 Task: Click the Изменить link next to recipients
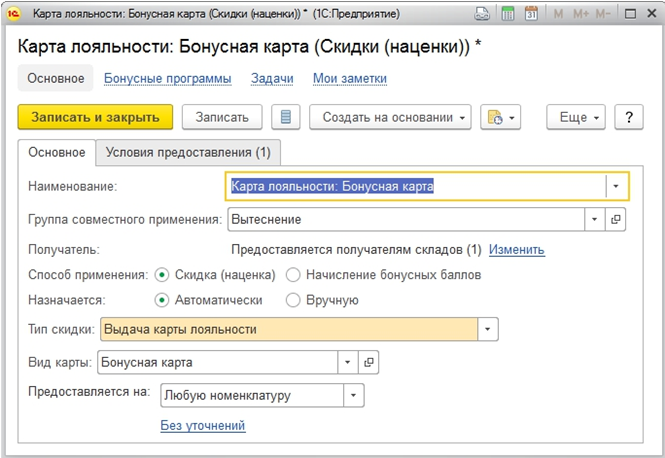(517, 250)
